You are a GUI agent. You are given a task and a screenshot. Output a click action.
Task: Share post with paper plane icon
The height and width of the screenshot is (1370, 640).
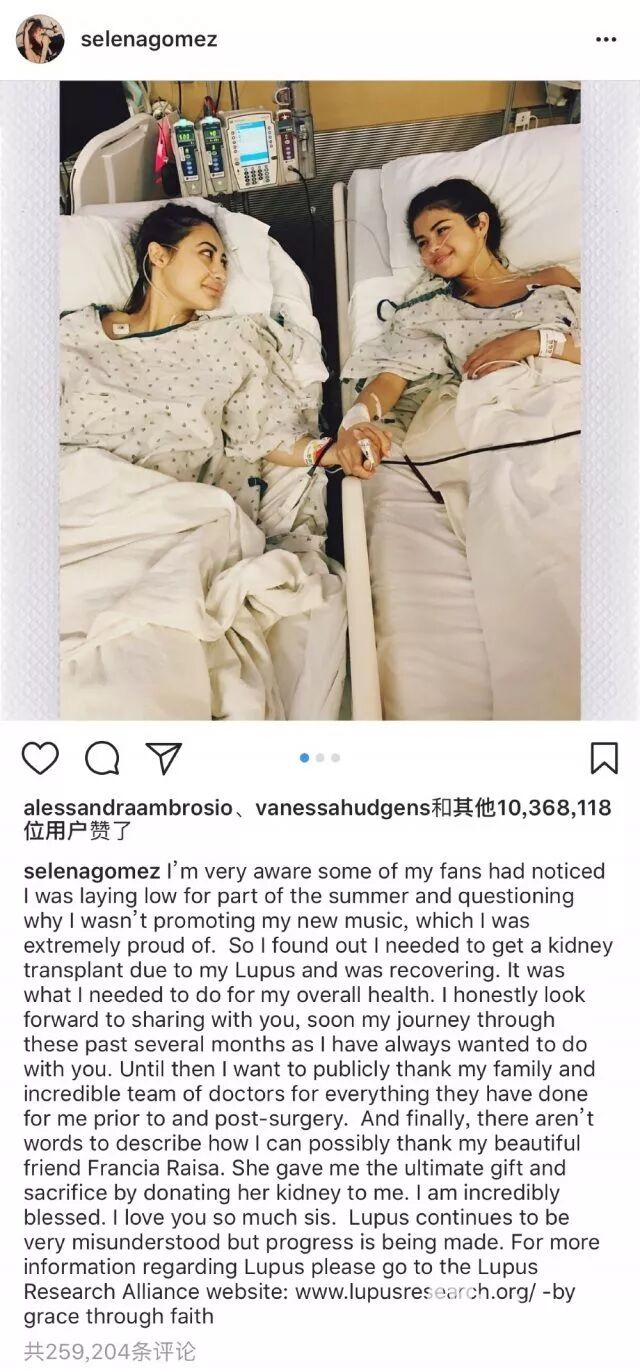pyautogui.click(x=164, y=758)
